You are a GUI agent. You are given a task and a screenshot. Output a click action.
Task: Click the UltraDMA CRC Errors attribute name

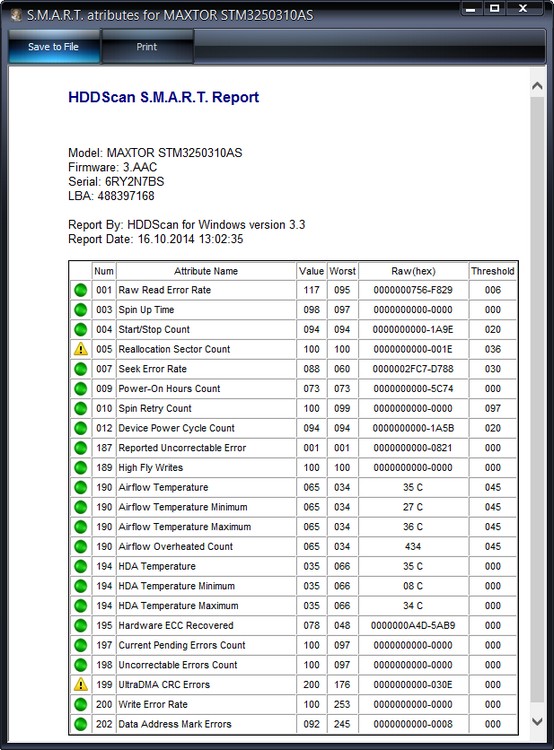coord(164,684)
